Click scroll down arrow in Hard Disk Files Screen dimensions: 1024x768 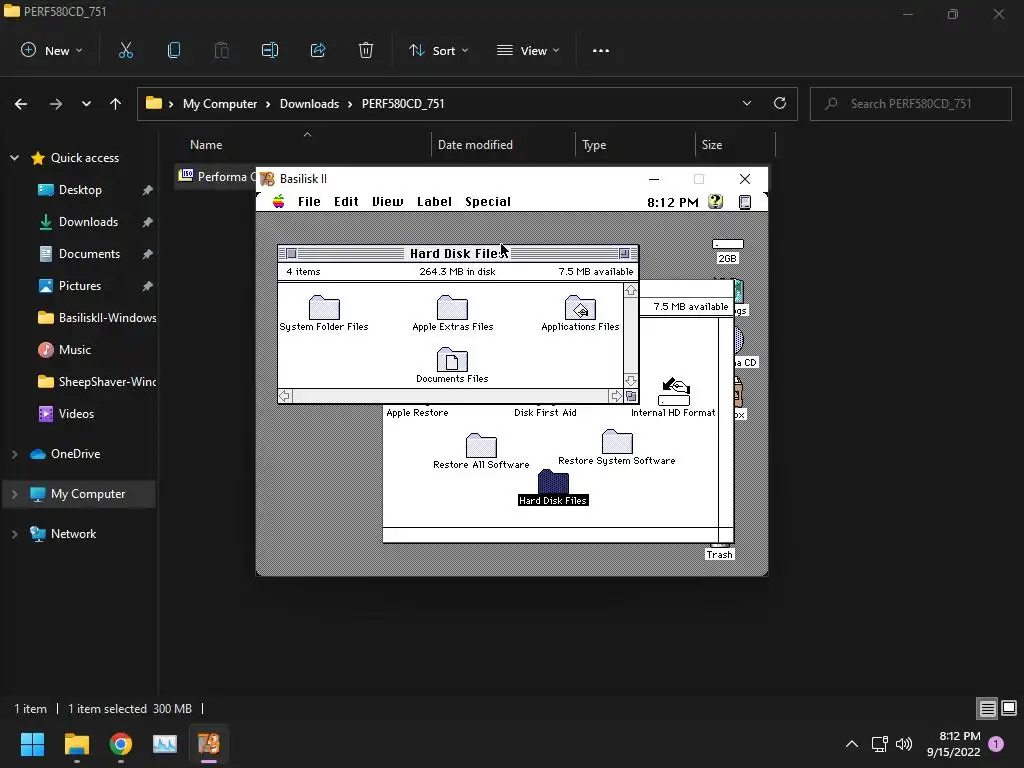click(x=630, y=381)
